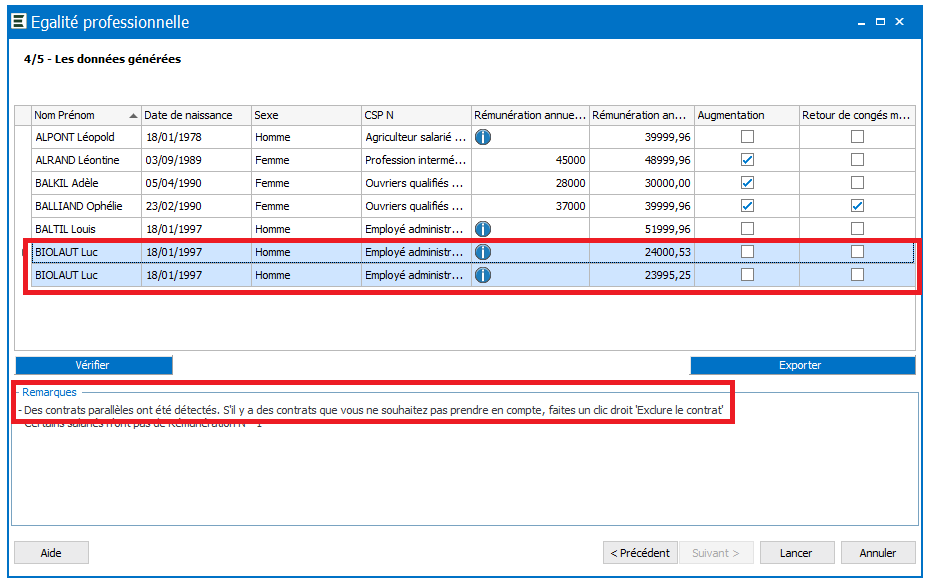Tick Retour de congés for BIOLAUT Luc row 23995,25

click(857, 275)
